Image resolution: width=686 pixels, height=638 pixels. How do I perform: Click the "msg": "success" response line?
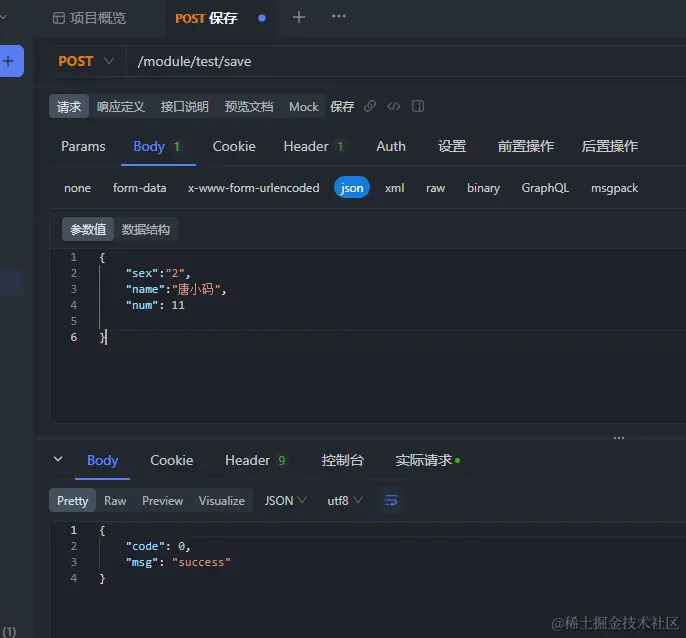click(x=178, y=562)
